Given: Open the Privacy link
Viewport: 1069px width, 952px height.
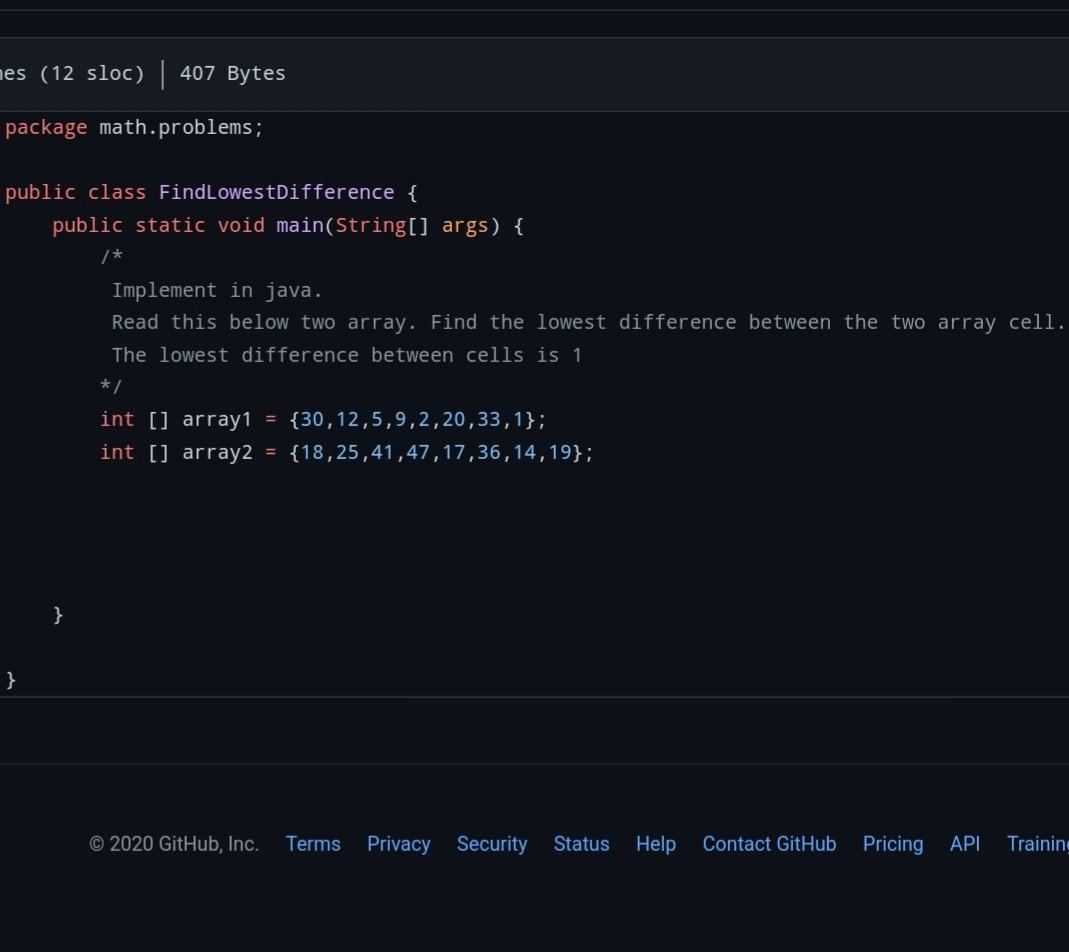Looking at the screenshot, I should pyautogui.click(x=398, y=844).
